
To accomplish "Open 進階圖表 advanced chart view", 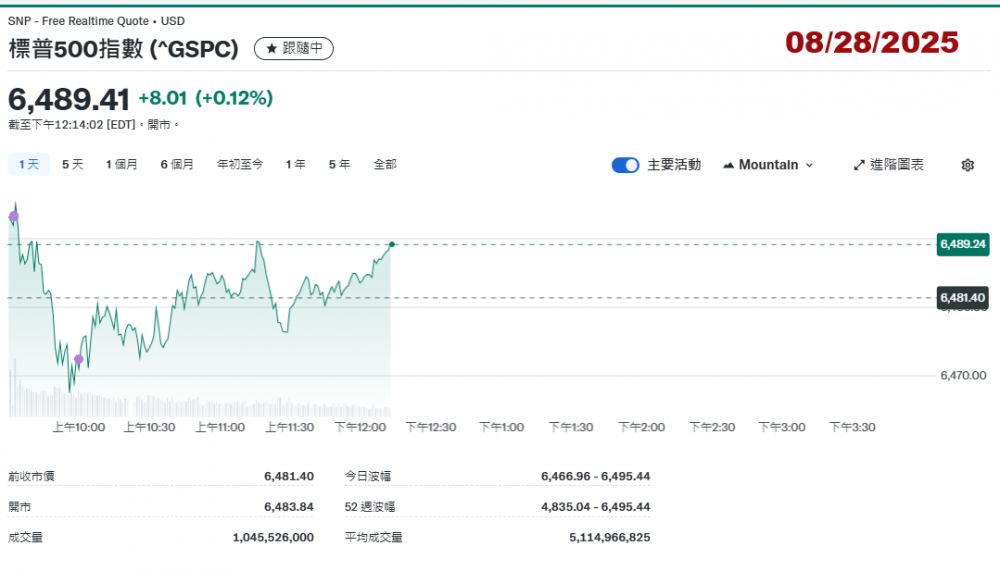I will pyautogui.click(x=888, y=165).
